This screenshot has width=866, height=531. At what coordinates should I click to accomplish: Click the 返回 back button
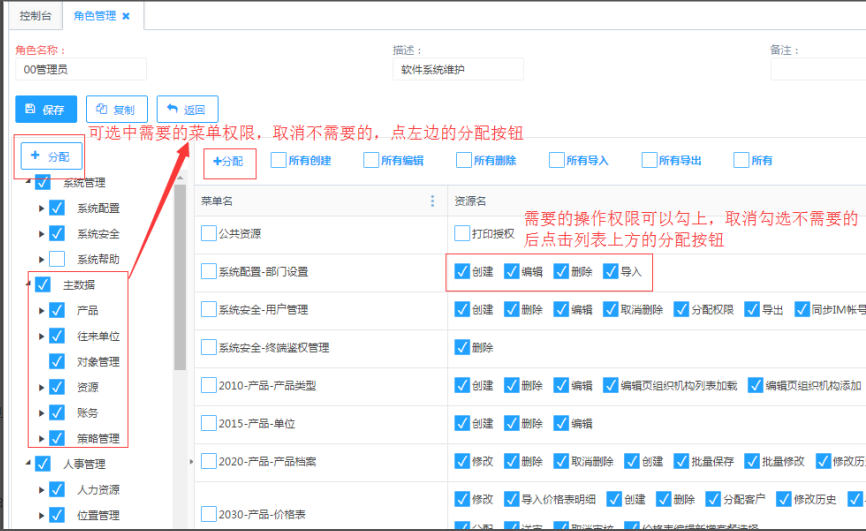(187, 110)
